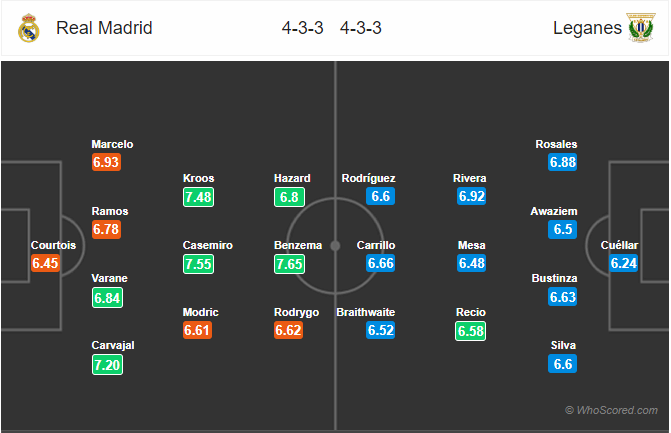The width and height of the screenshot is (671, 433).
Task: Open the Real Madrid team name link
Action: 104,28
